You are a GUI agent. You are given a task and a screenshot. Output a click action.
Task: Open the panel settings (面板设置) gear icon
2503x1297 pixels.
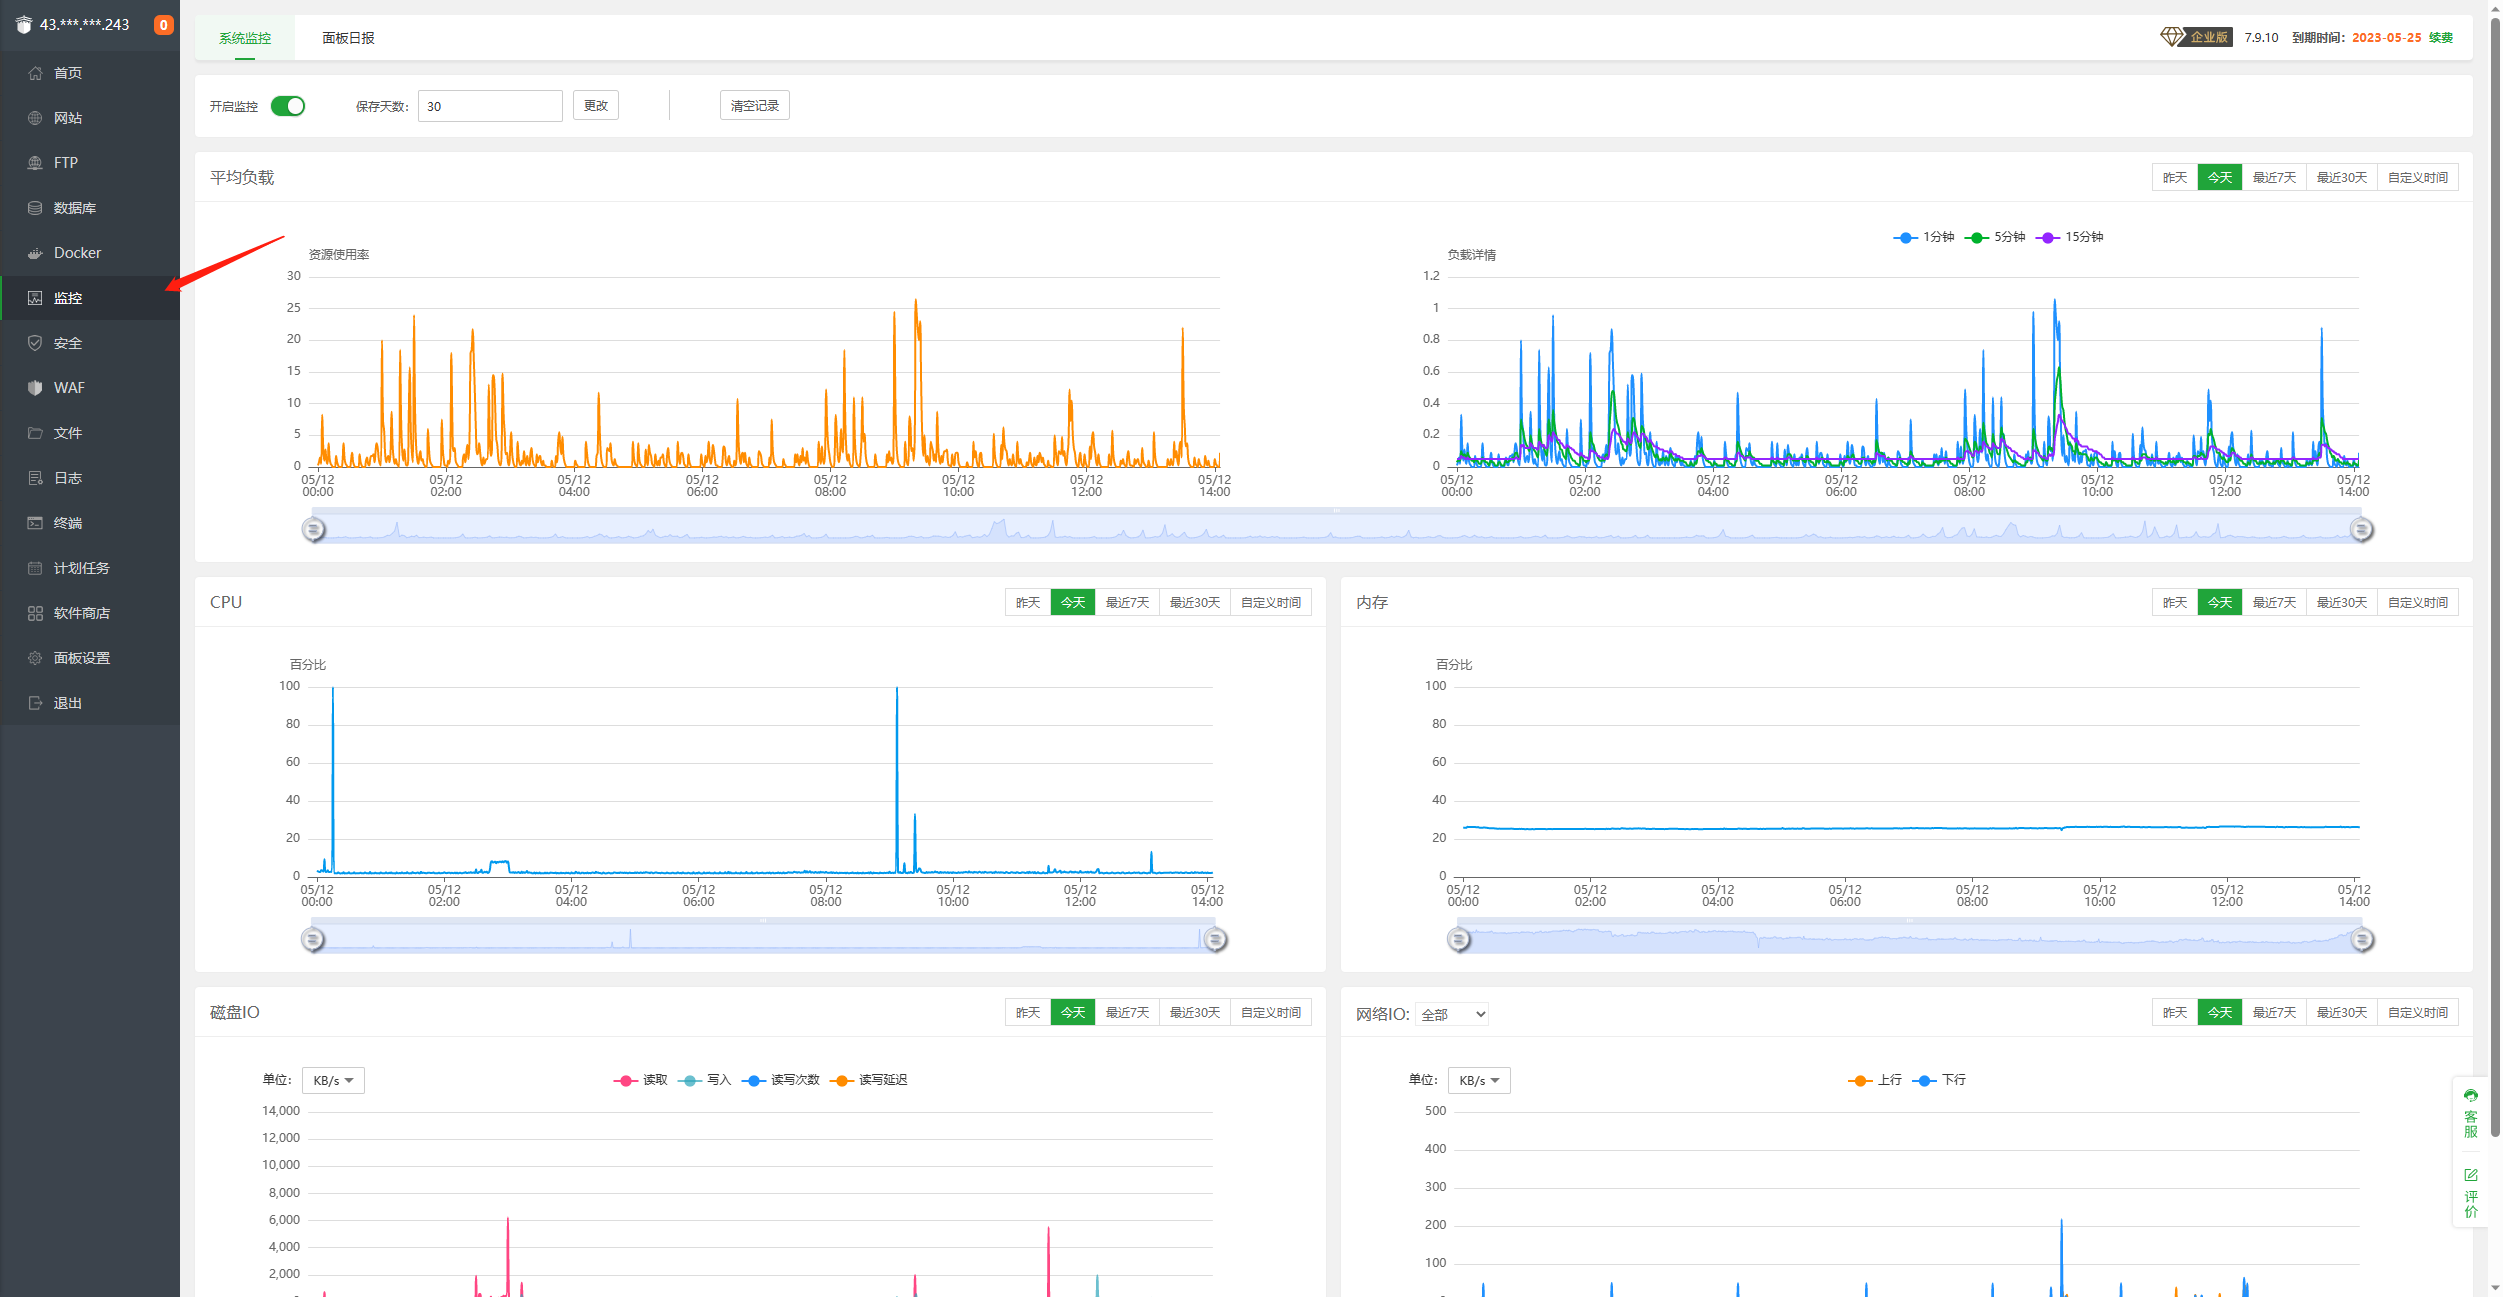[x=35, y=658]
